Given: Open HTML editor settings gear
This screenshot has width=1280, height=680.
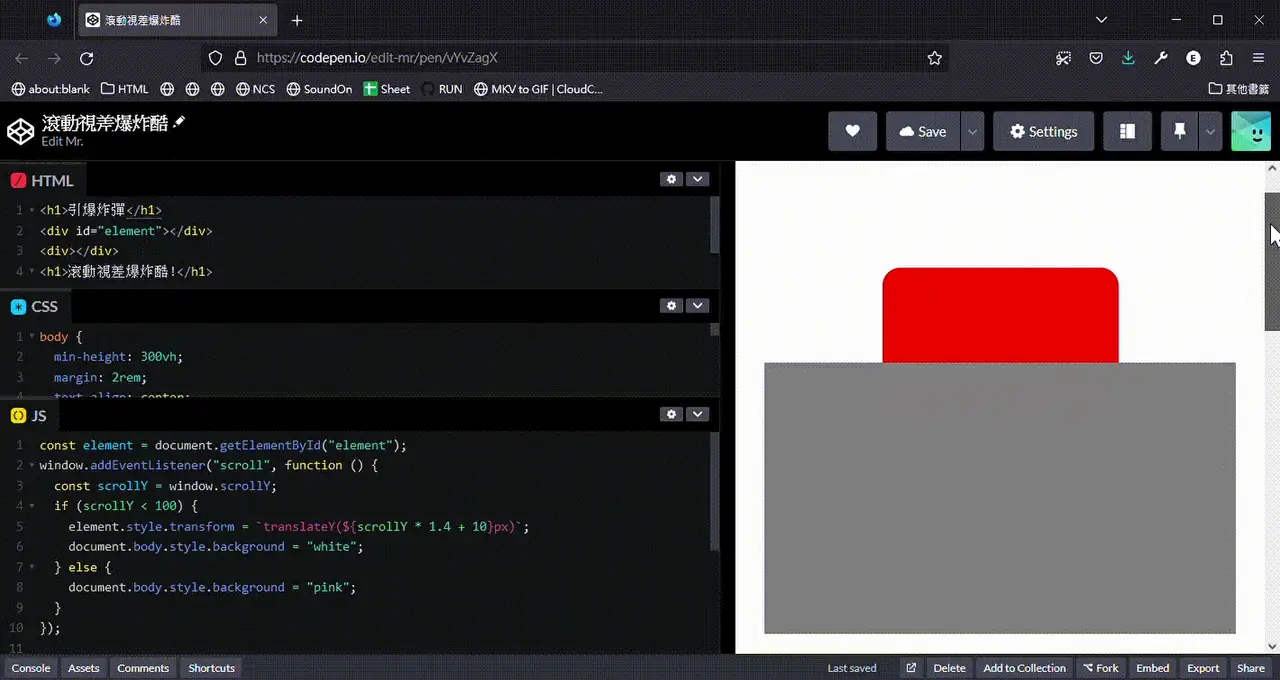Looking at the screenshot, I should pyautogui.click(x=671, y=179).
